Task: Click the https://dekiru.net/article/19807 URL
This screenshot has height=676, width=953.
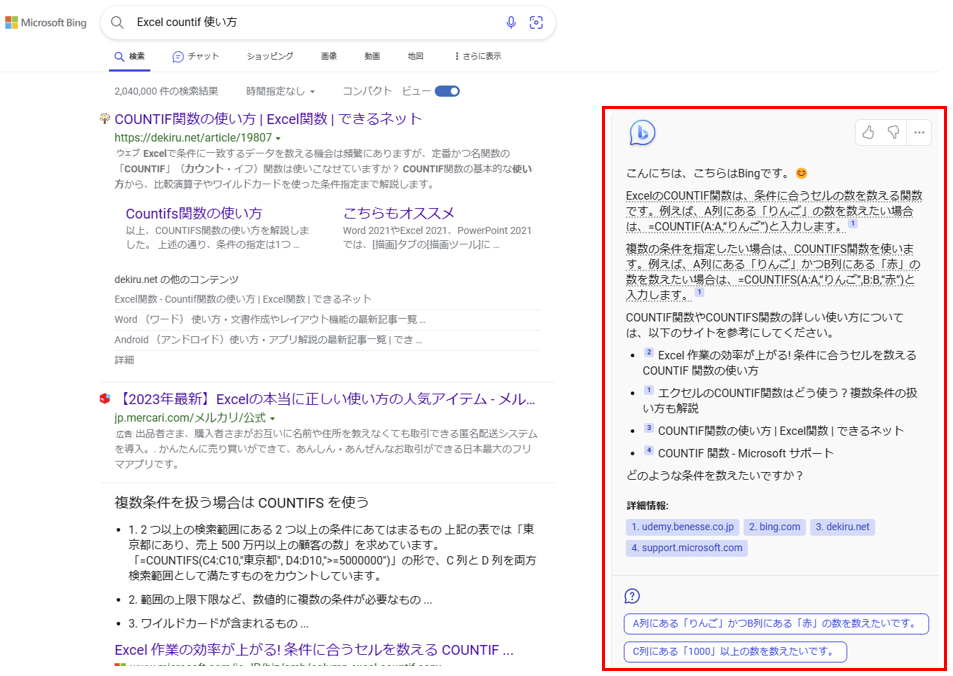Action: tap(193, 138)
